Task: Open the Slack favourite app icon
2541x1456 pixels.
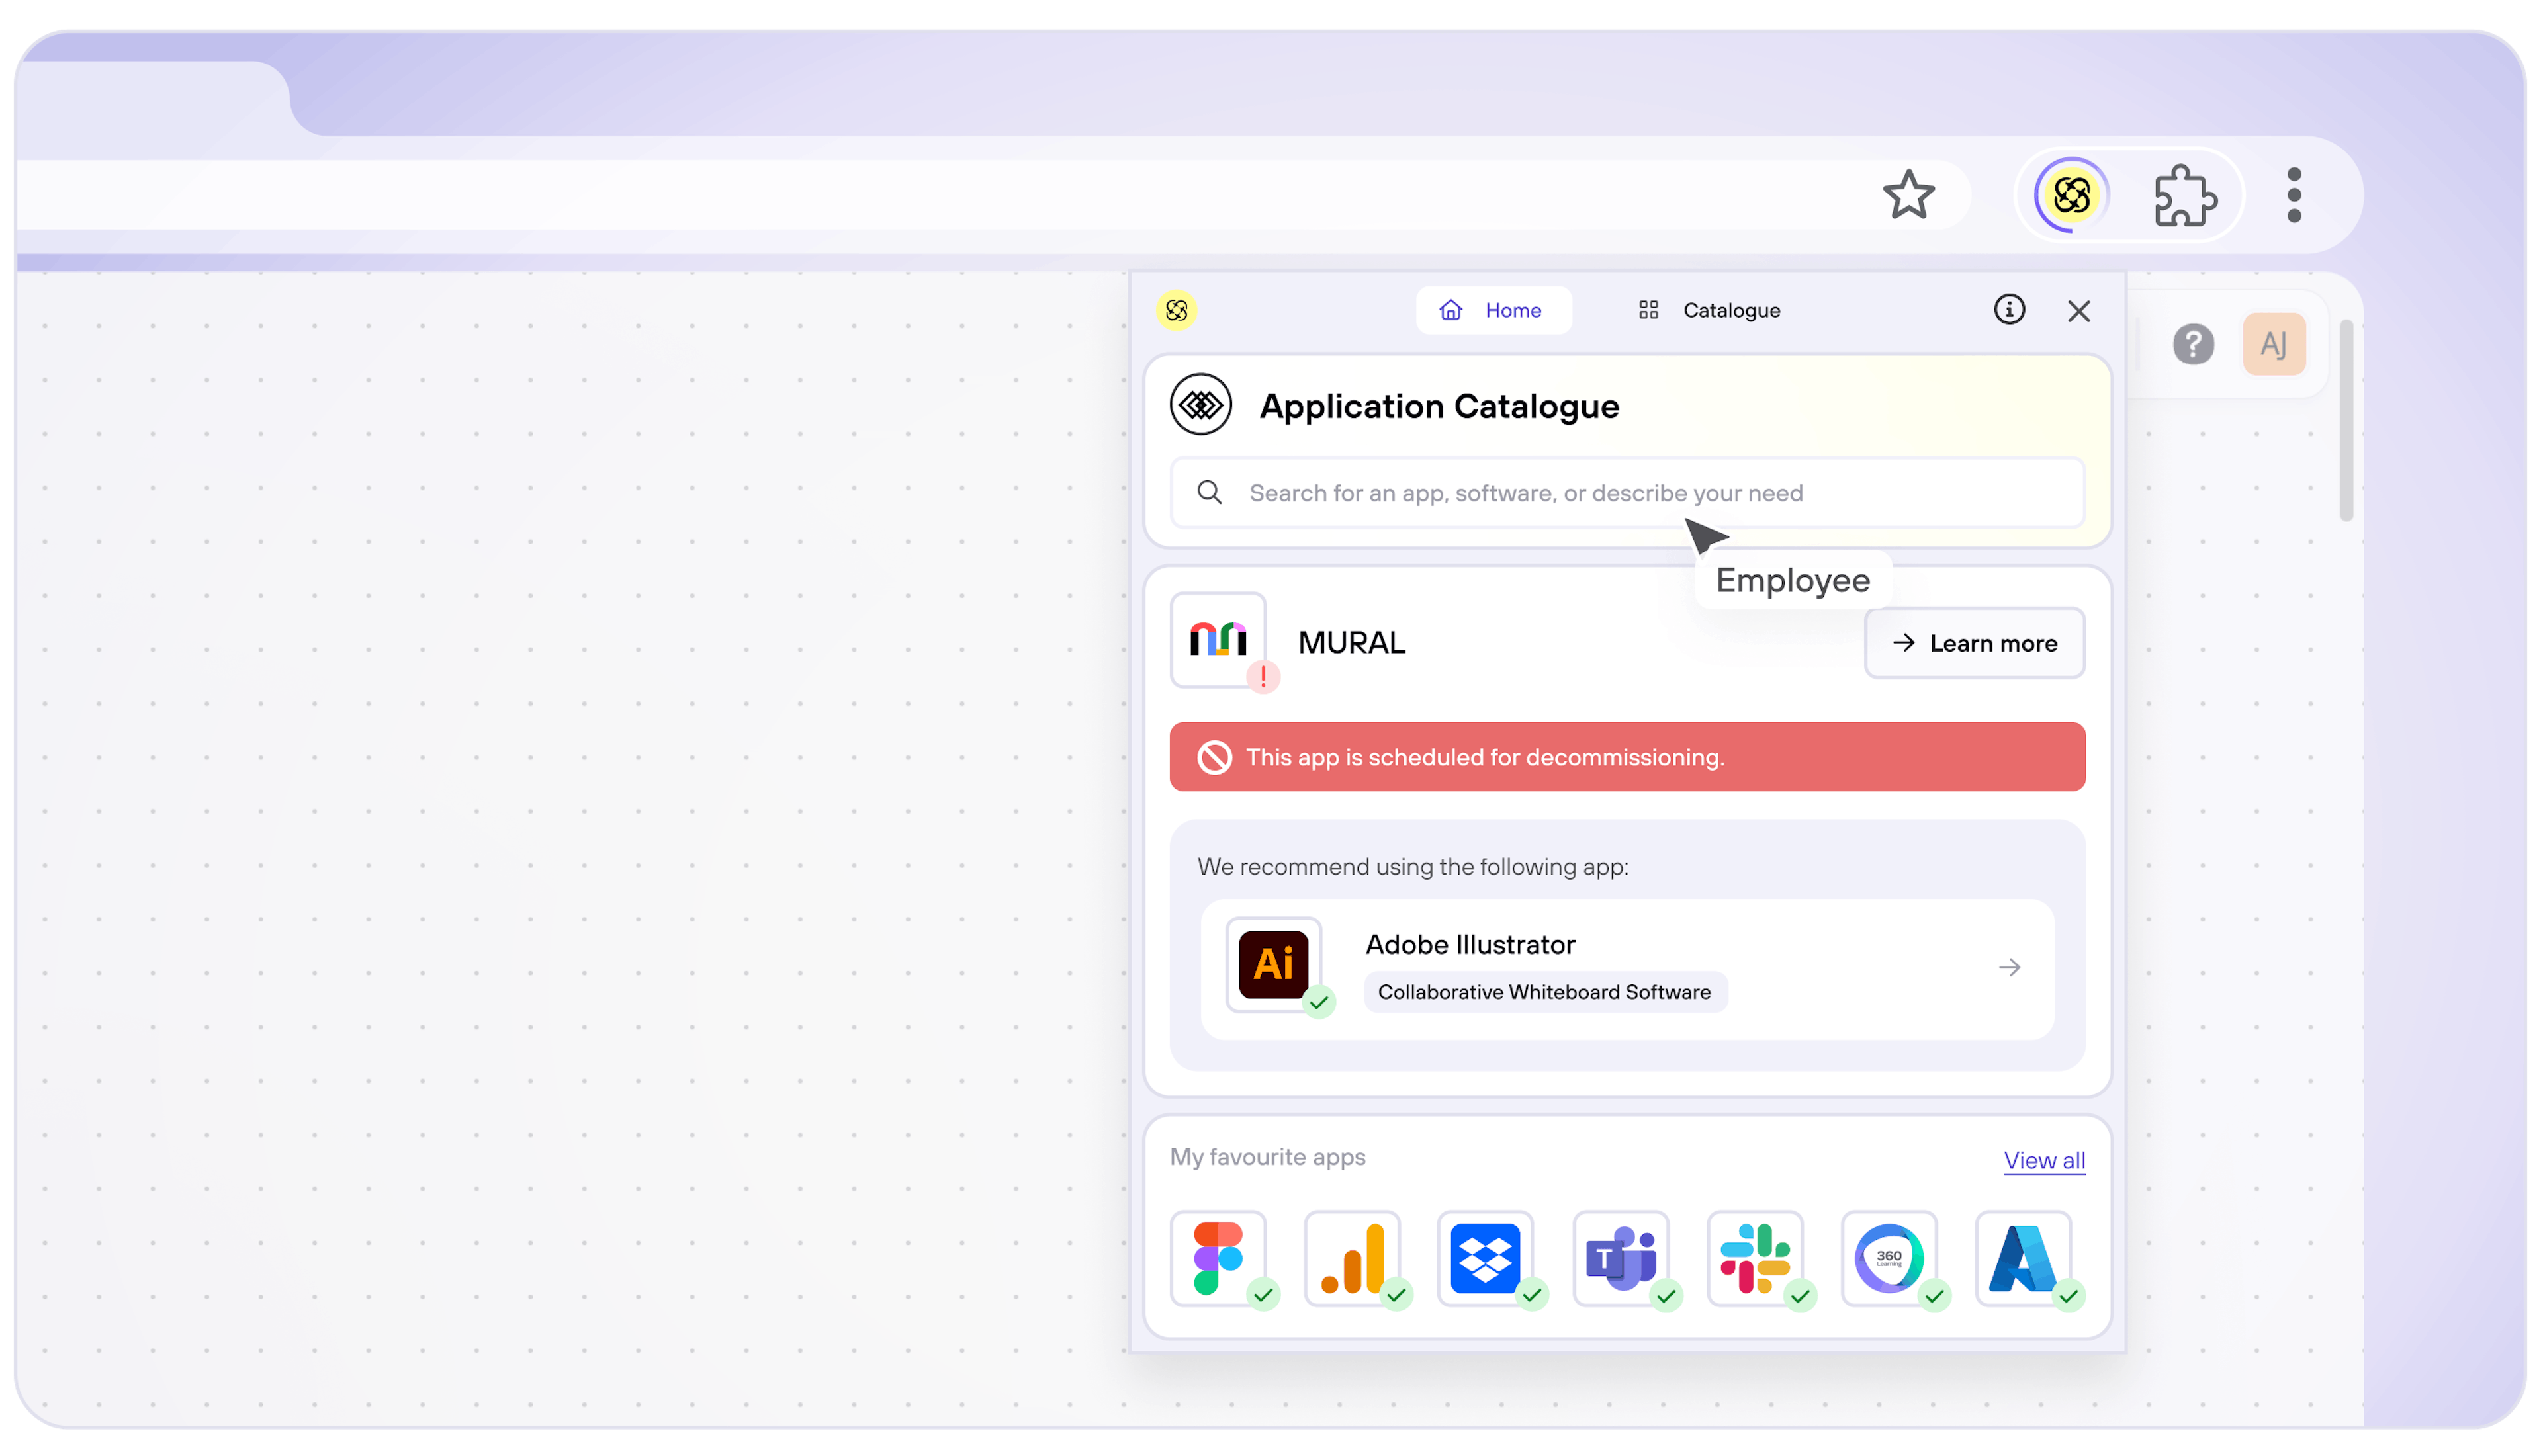Action: coord(1754,1258)
